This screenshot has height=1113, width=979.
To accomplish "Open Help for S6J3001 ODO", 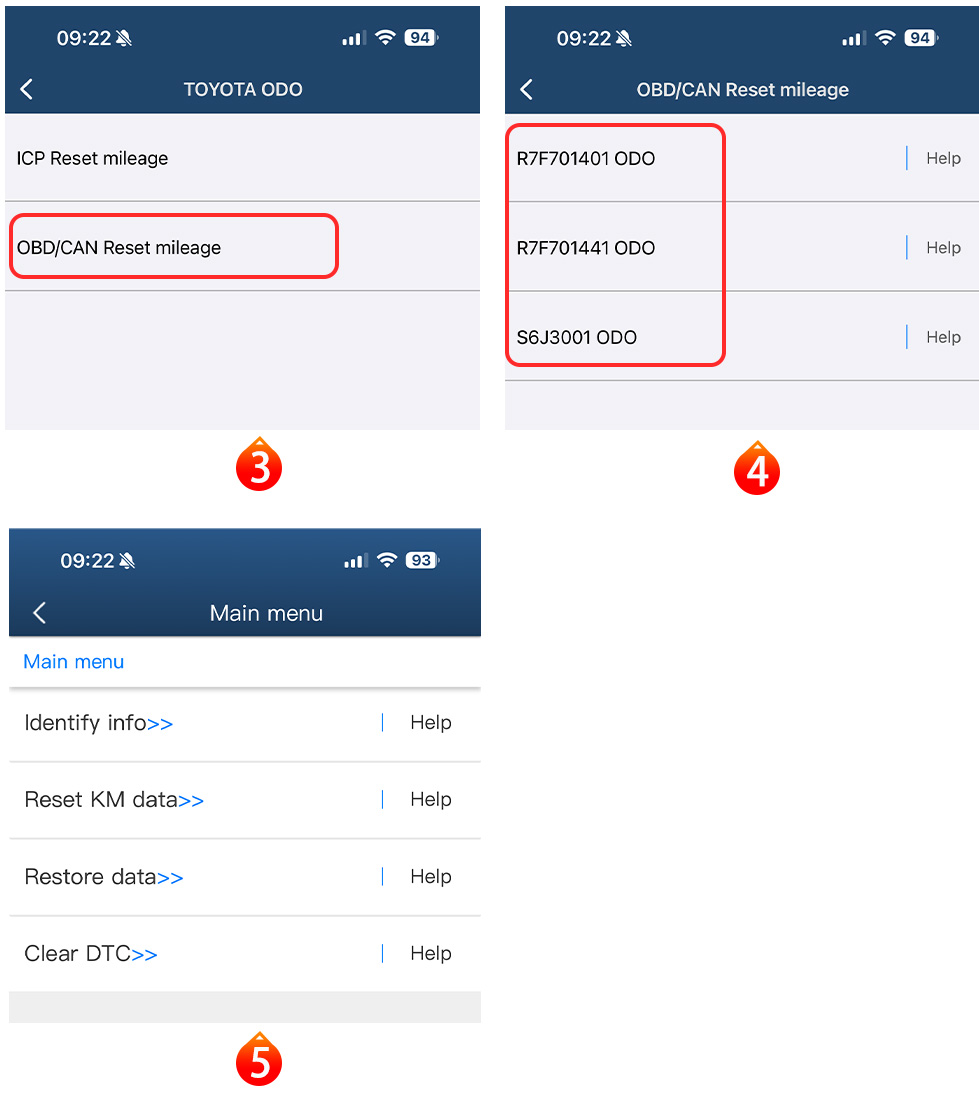I will point(943,337).
